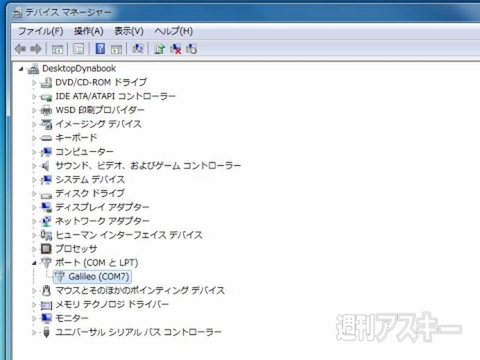The image size is (480, 360).
Task: Select the DesktopDynabook computer name
Action: 79,69
